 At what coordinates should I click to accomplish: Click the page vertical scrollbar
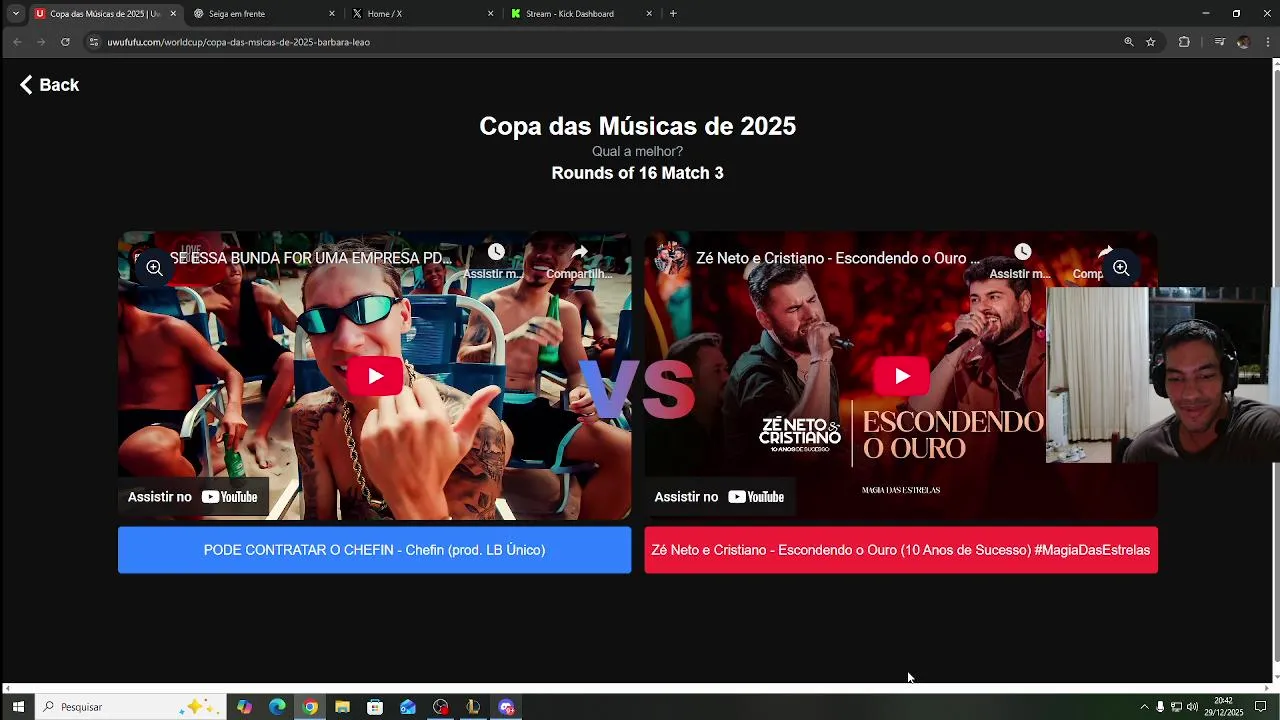coord(1276,365)
